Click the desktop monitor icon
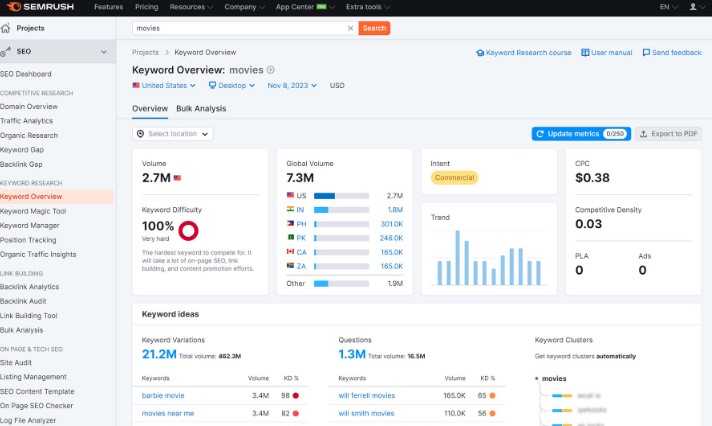 point(212,85)
